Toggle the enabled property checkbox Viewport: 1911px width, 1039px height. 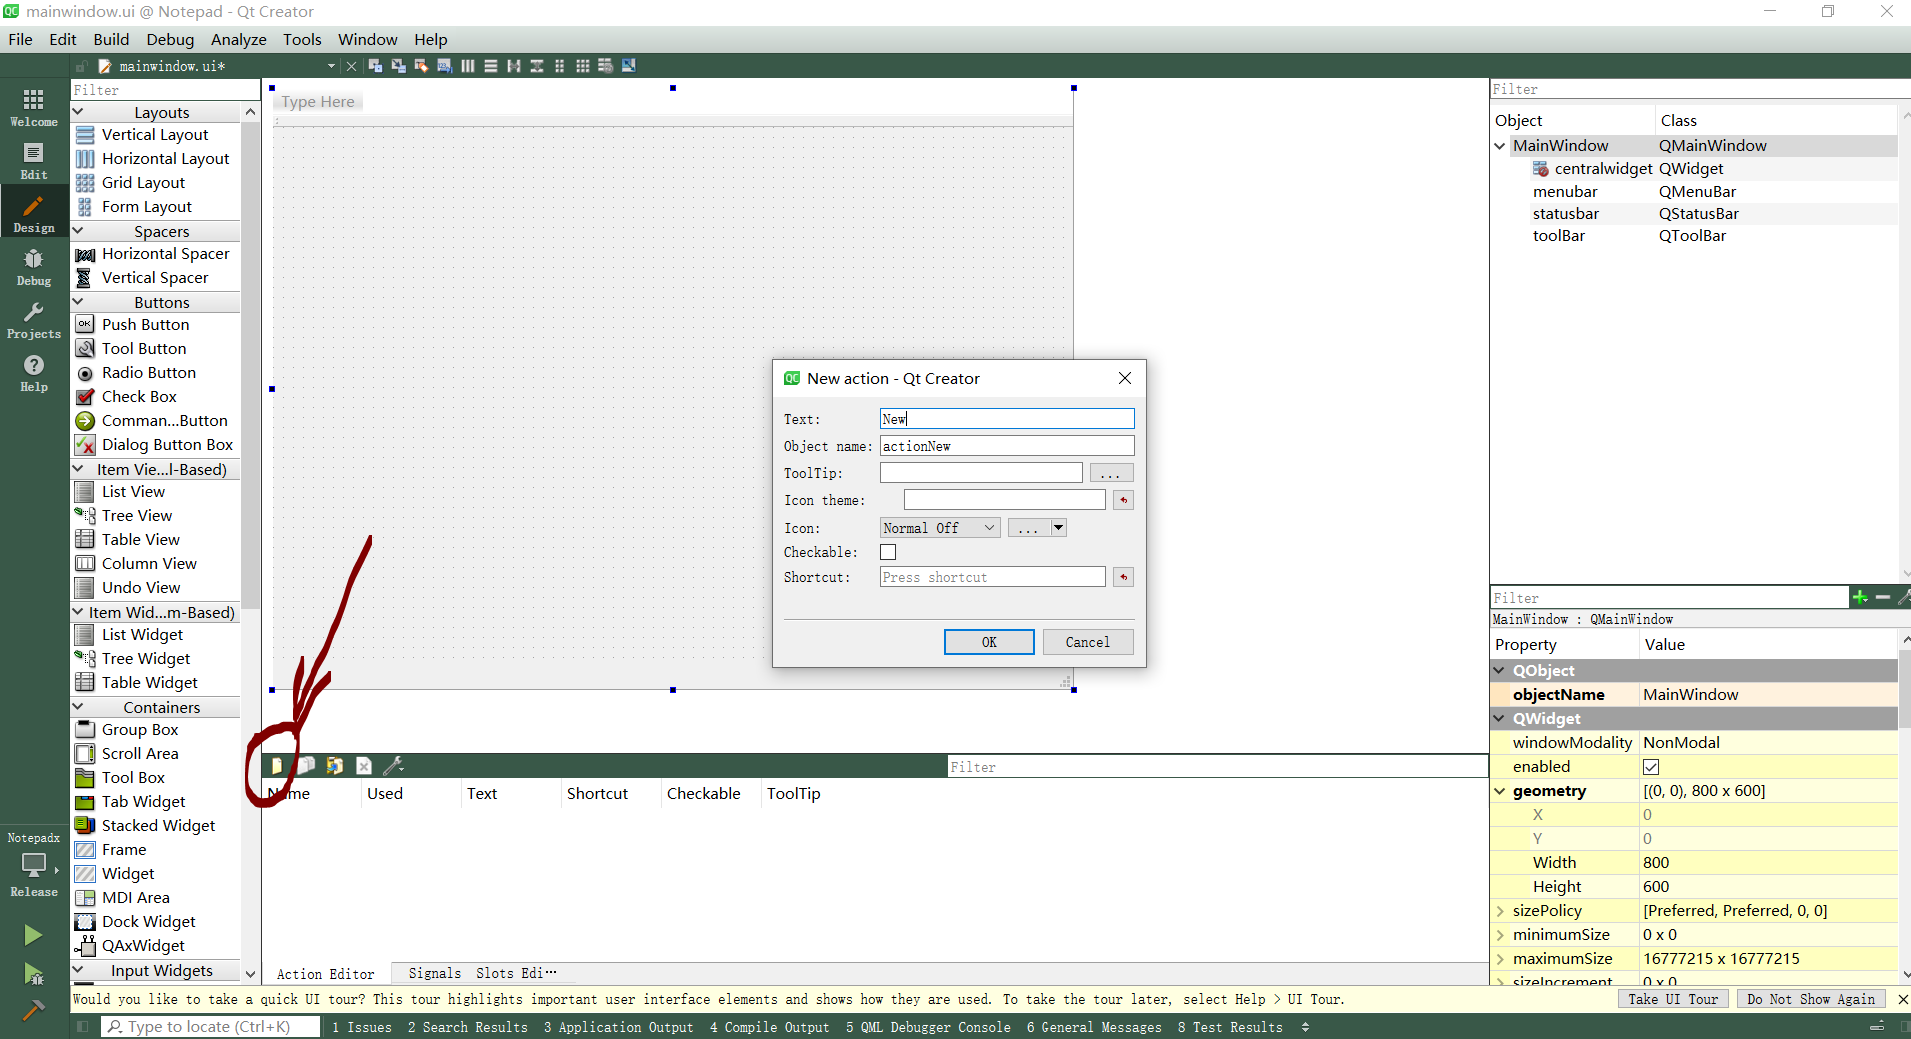coord(1651,767)
